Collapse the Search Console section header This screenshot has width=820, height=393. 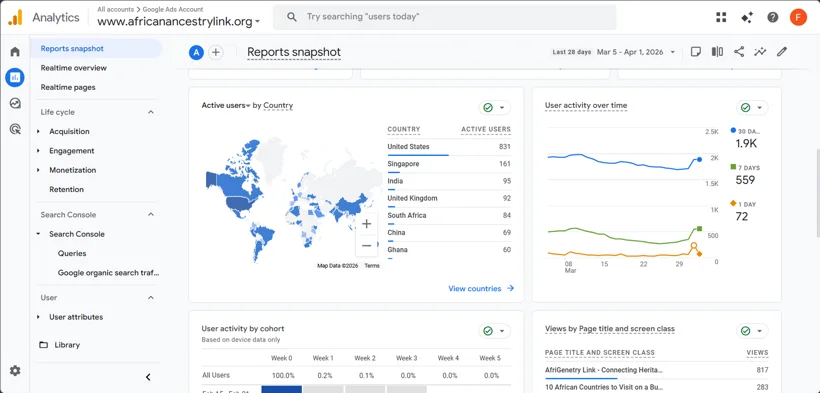click(151, 215)
